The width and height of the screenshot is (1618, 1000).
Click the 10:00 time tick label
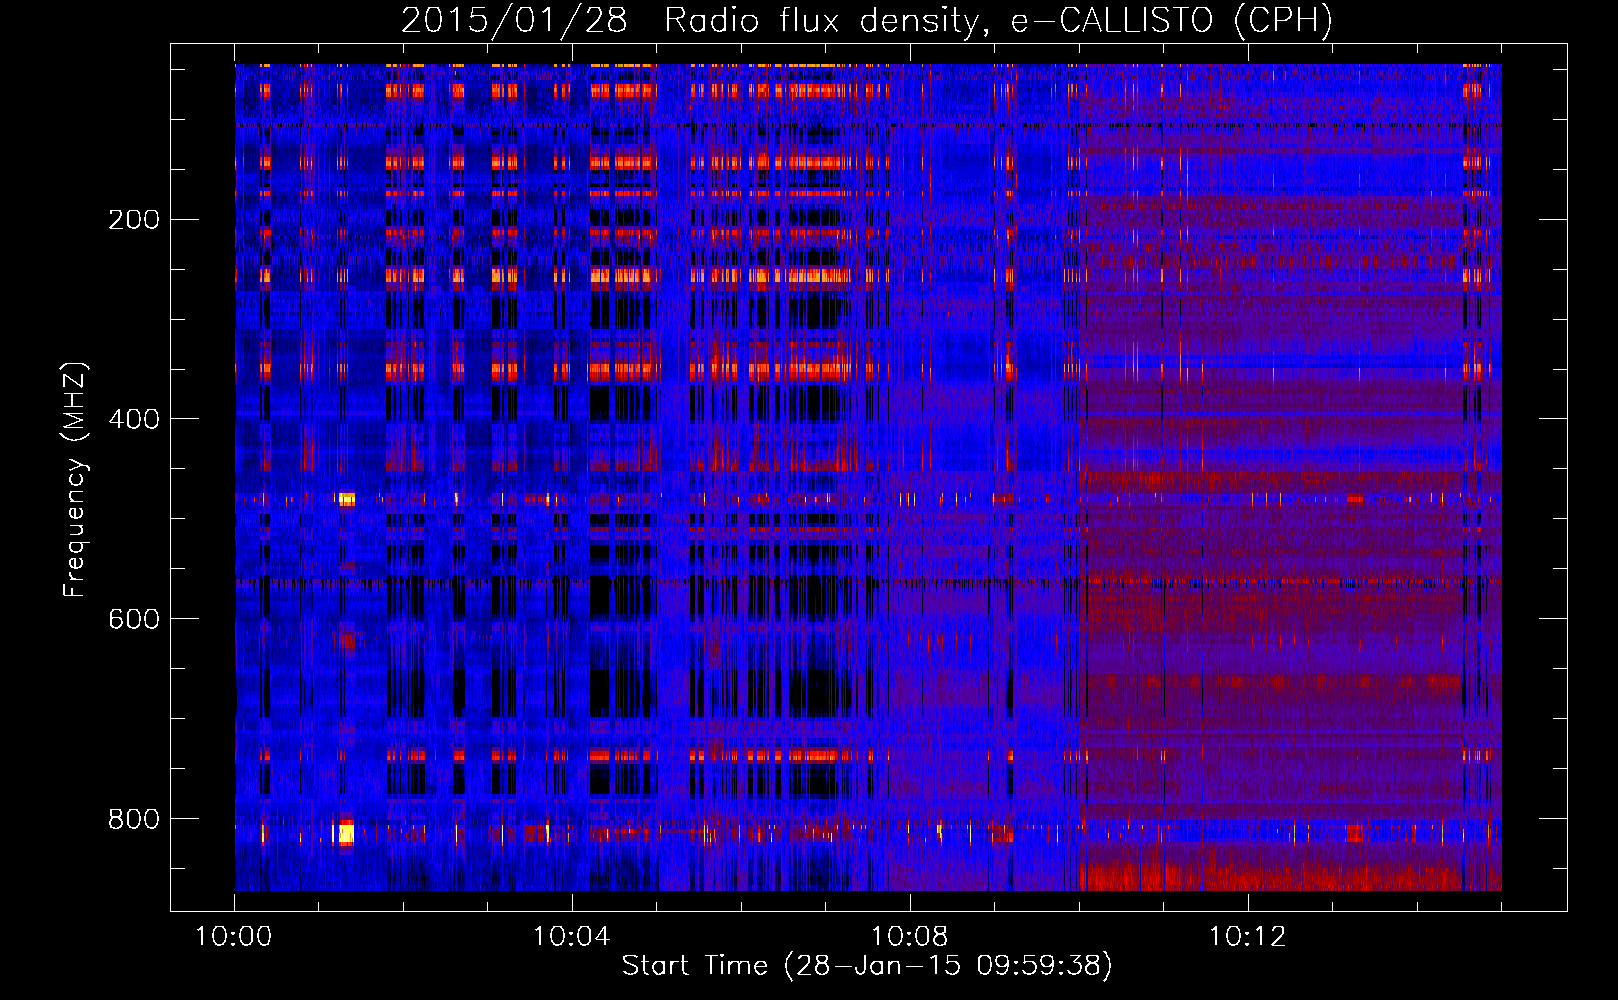[x=234, y=937]
